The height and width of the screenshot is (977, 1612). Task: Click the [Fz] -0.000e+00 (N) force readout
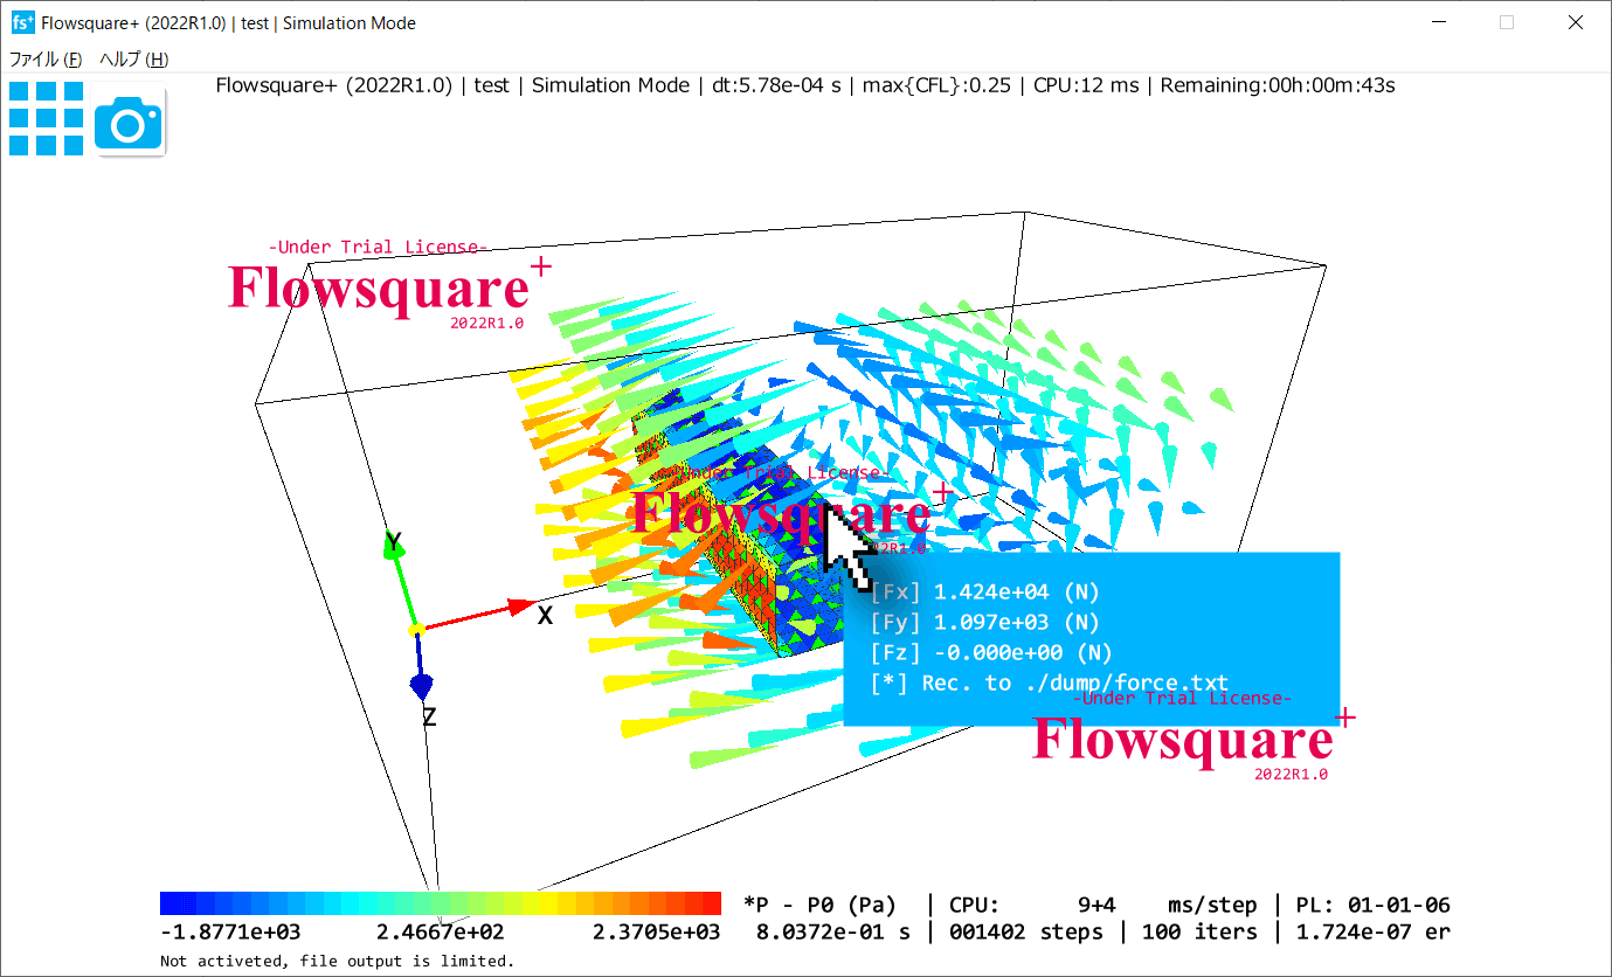991,653
